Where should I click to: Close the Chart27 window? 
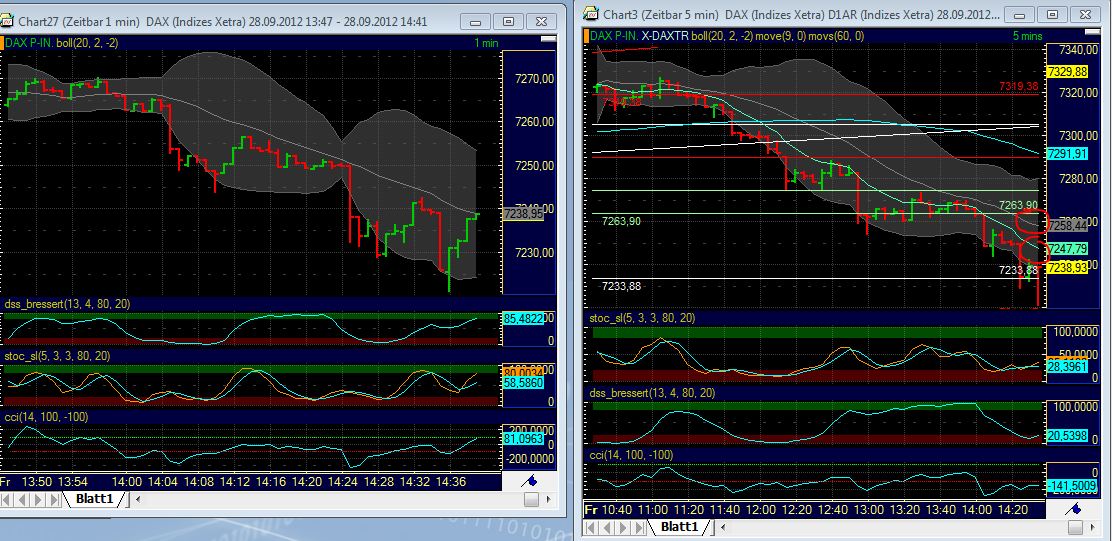(x=540, y=22)
